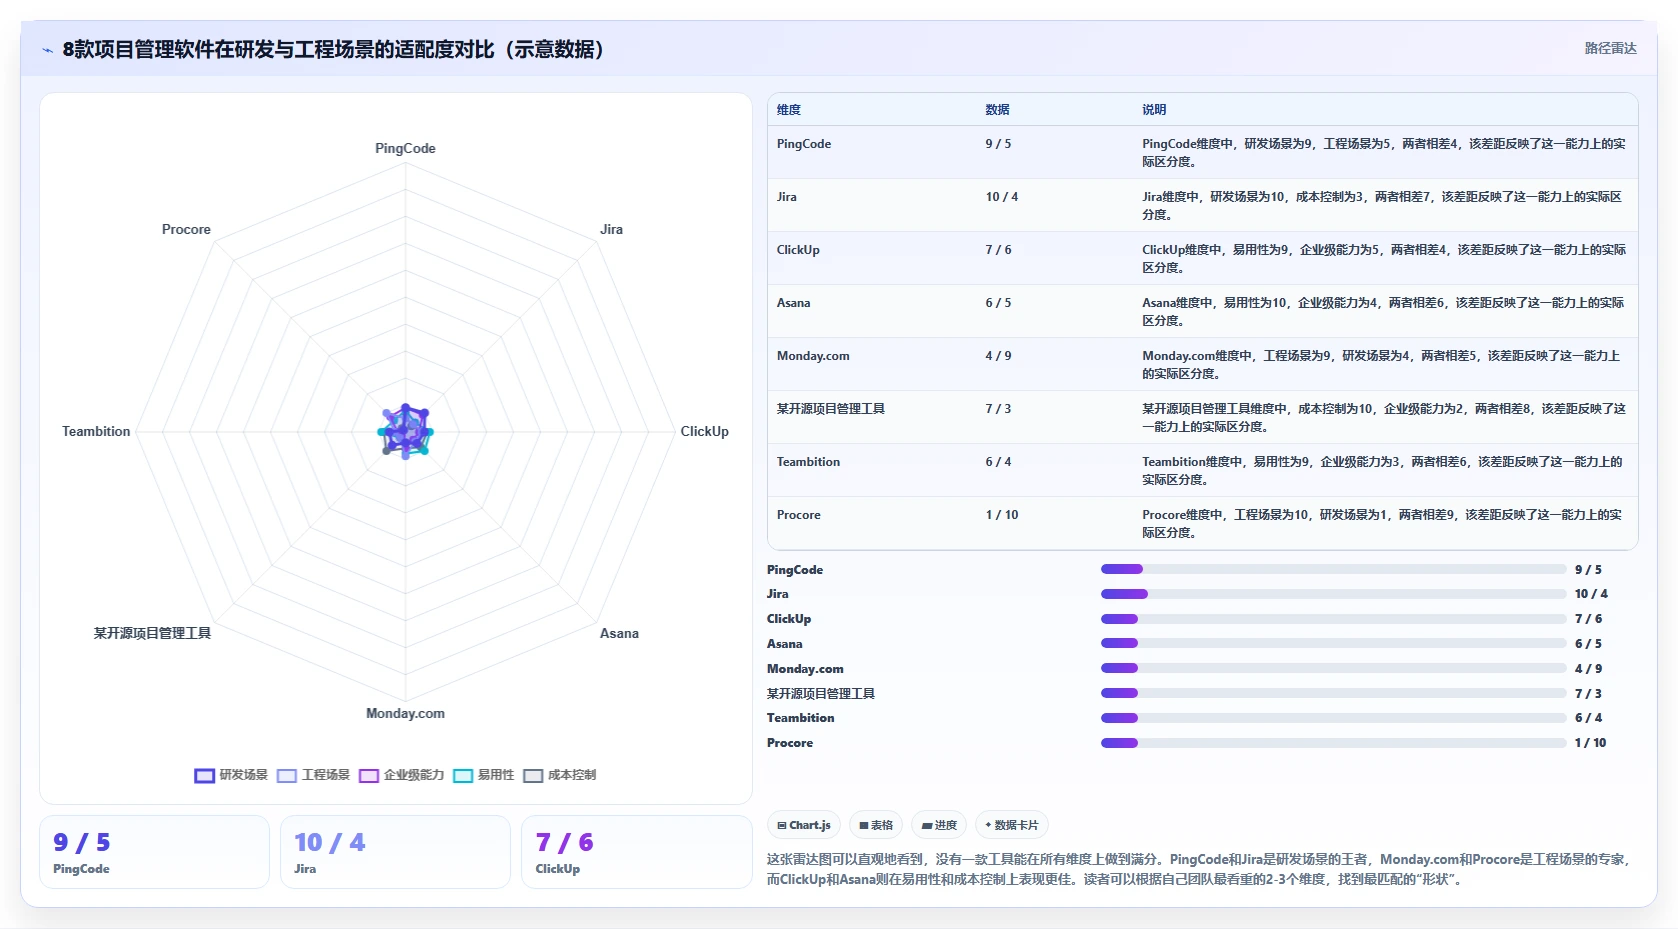
Task: Click the chart title heading text
Action: click(x=337, y=50)
